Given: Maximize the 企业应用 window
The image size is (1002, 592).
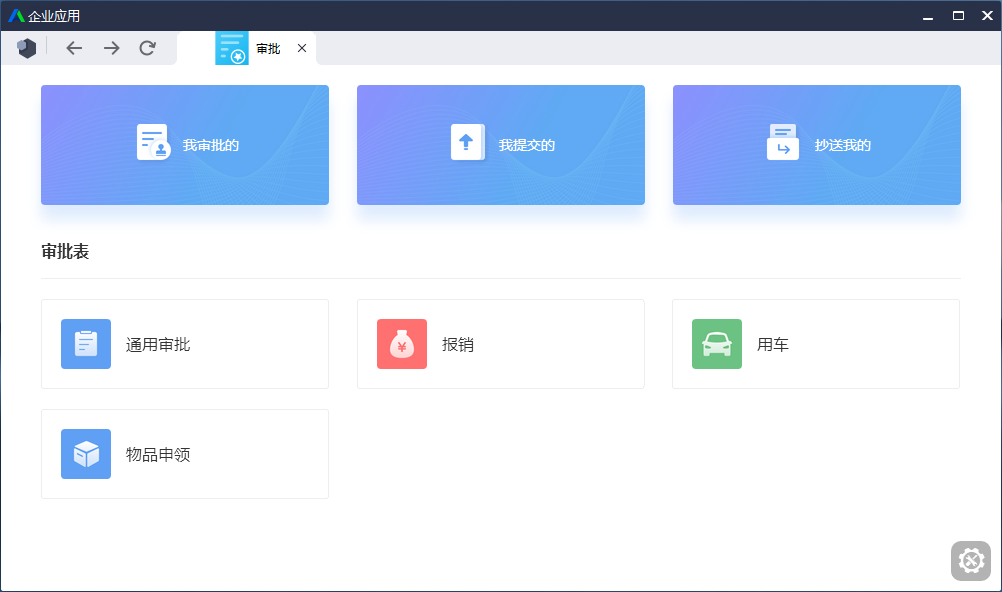Looking at the screenshot, I should (958, 16).
